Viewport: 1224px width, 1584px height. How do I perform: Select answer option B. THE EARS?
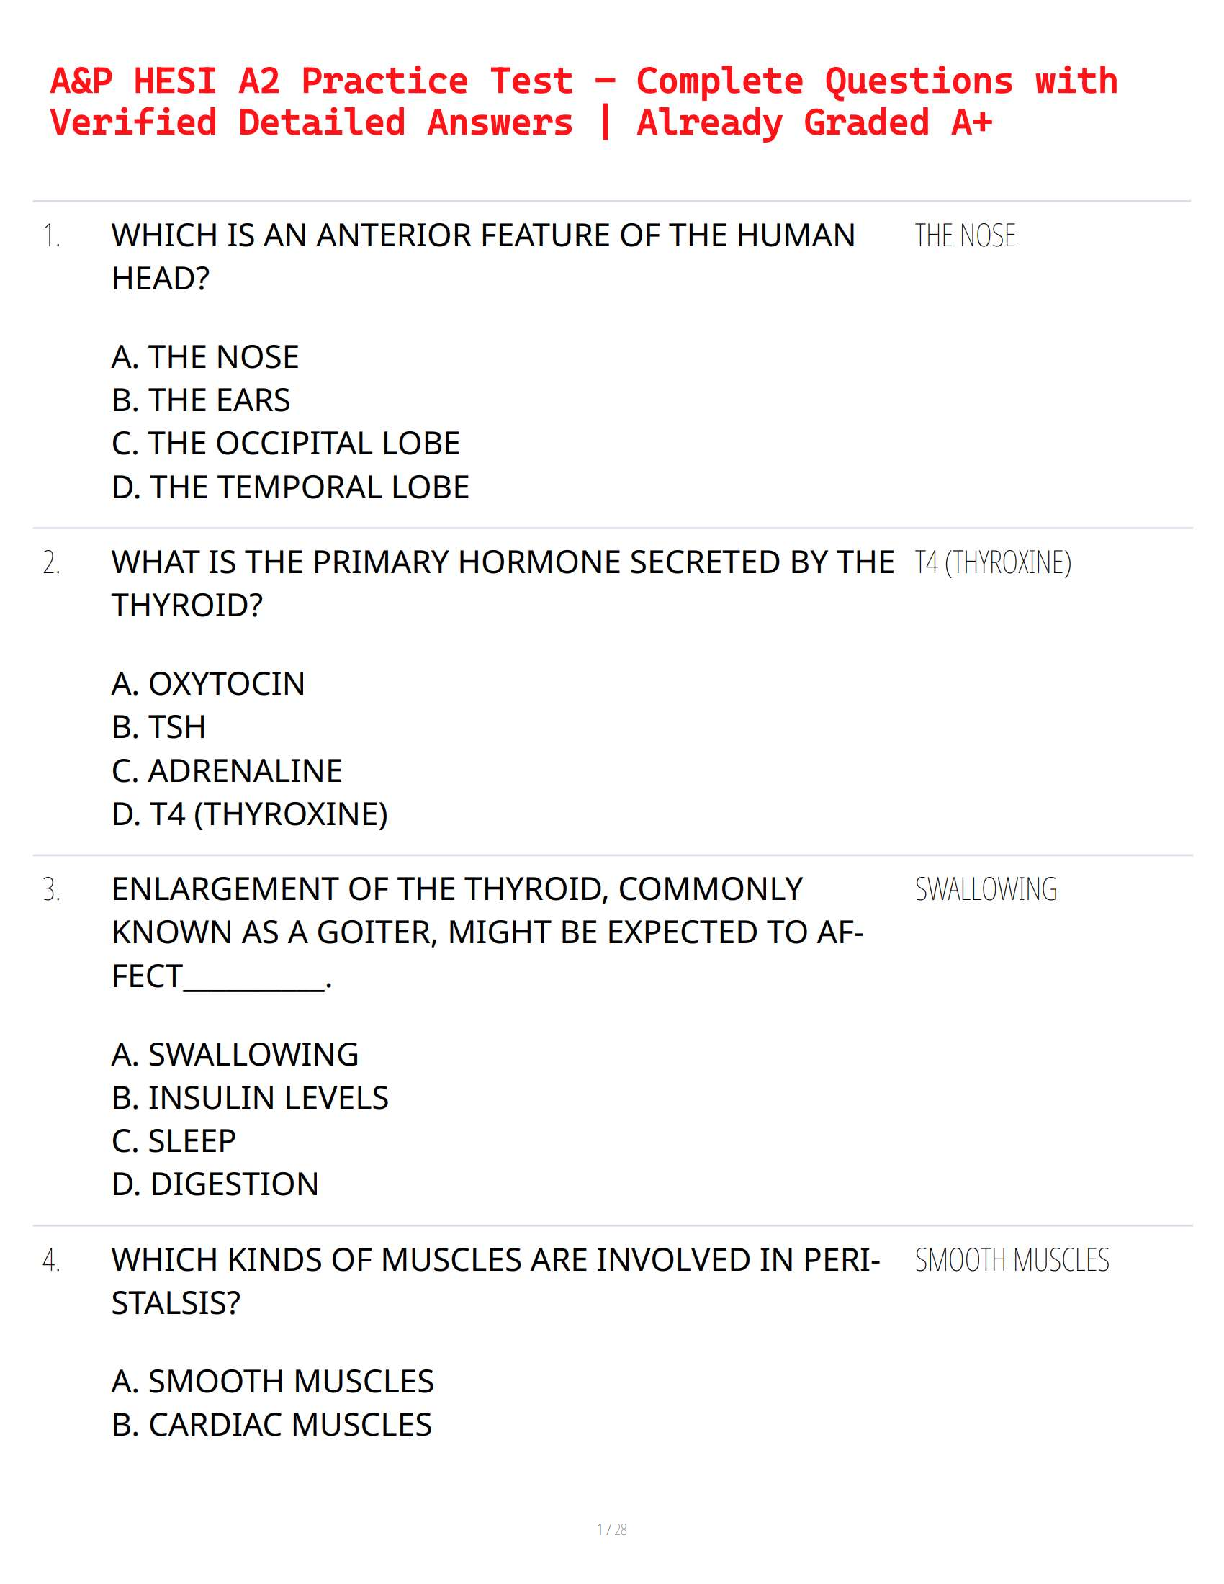(x=201, y=400)
